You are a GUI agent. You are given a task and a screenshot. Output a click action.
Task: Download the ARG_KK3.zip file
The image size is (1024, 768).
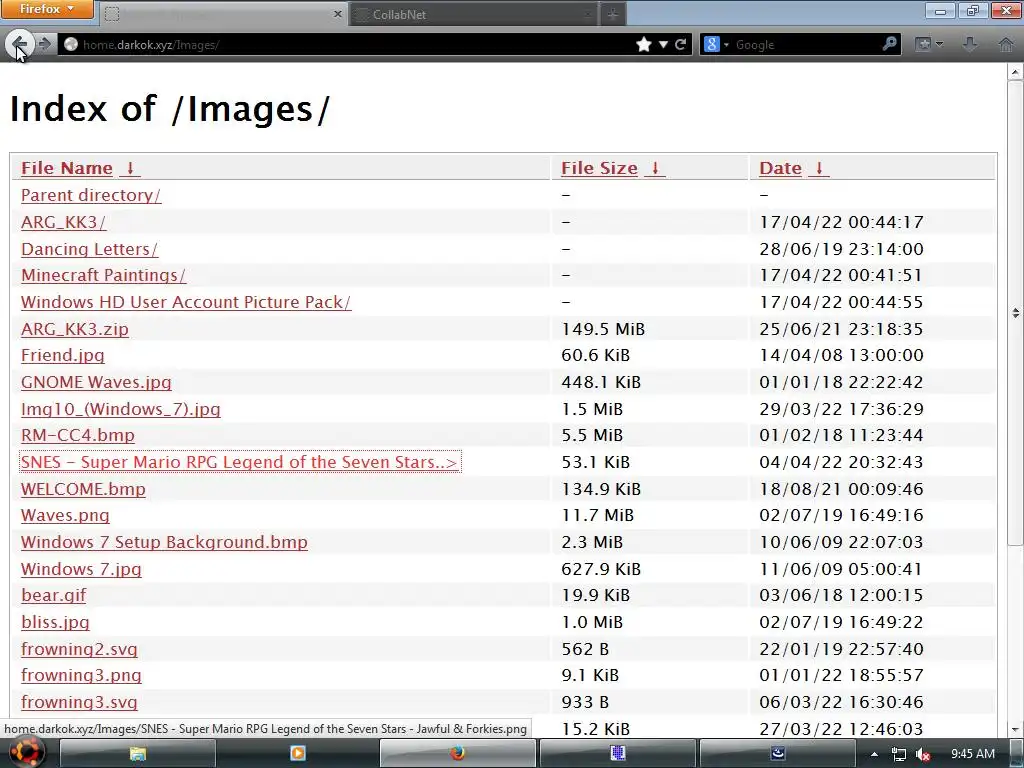click(74, 328)
